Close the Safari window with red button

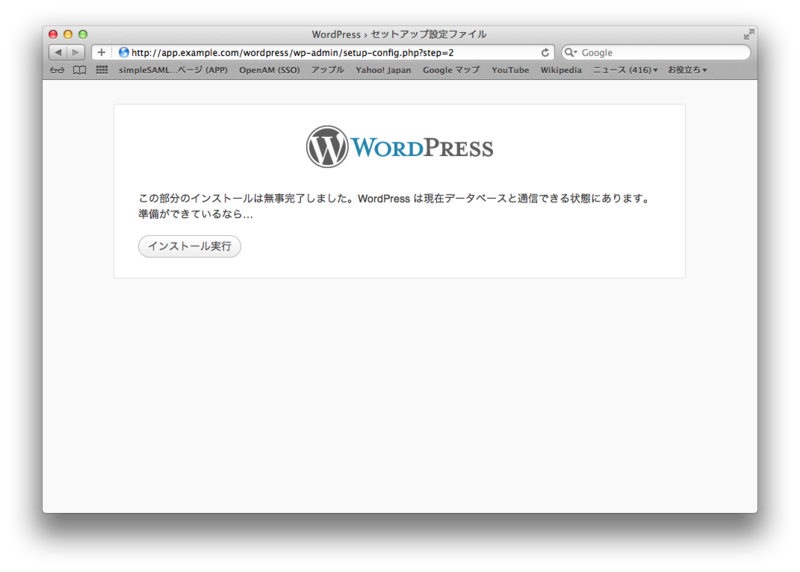tap(53, 34)
